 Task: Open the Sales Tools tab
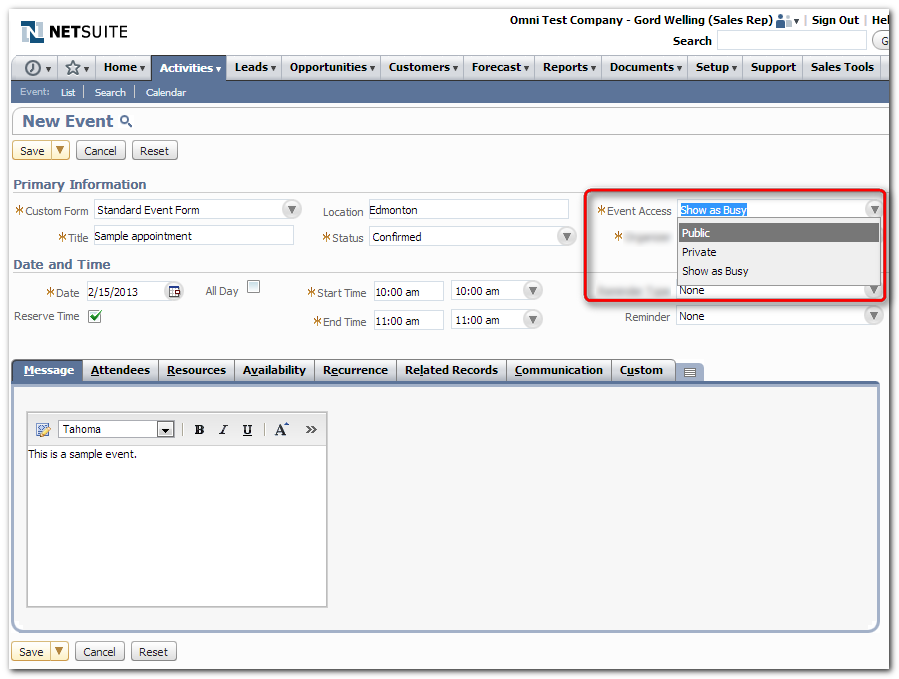[x=842, y=68]
